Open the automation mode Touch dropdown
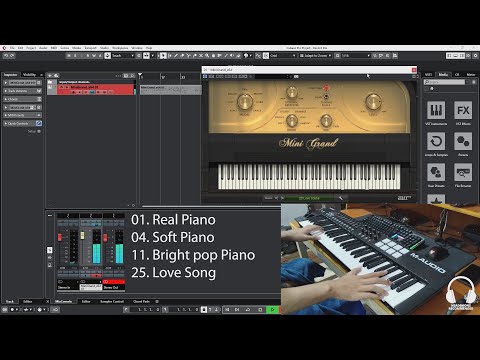 click(x=123, y=56)
